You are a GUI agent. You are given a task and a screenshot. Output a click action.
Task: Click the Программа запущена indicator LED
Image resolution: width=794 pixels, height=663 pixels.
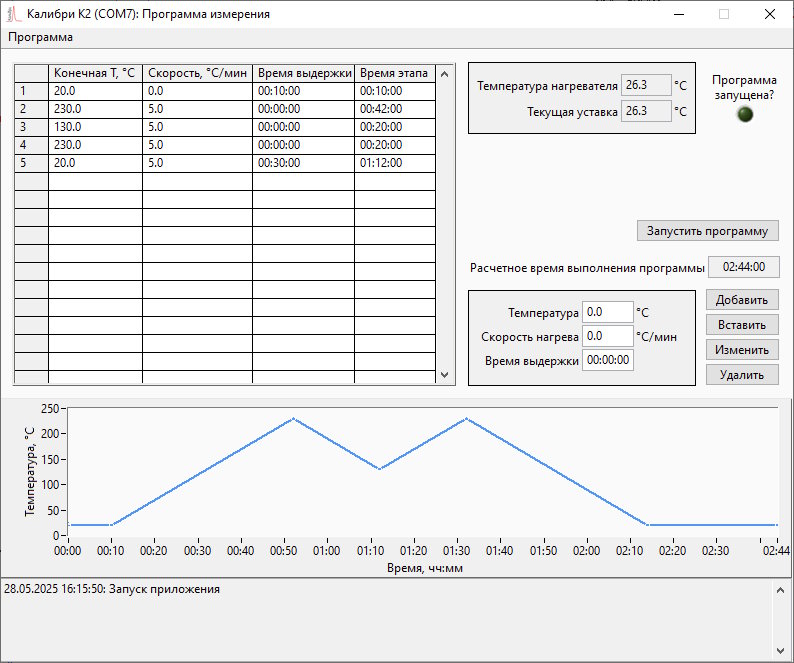[744, 114]
